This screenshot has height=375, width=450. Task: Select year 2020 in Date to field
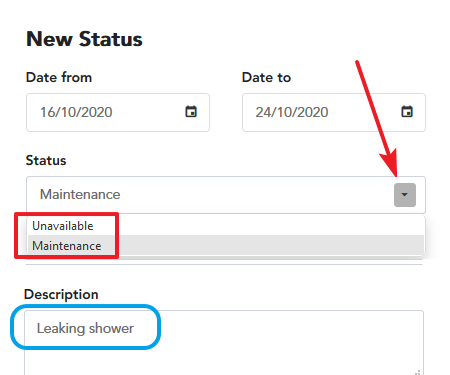(x=312, y=112)
